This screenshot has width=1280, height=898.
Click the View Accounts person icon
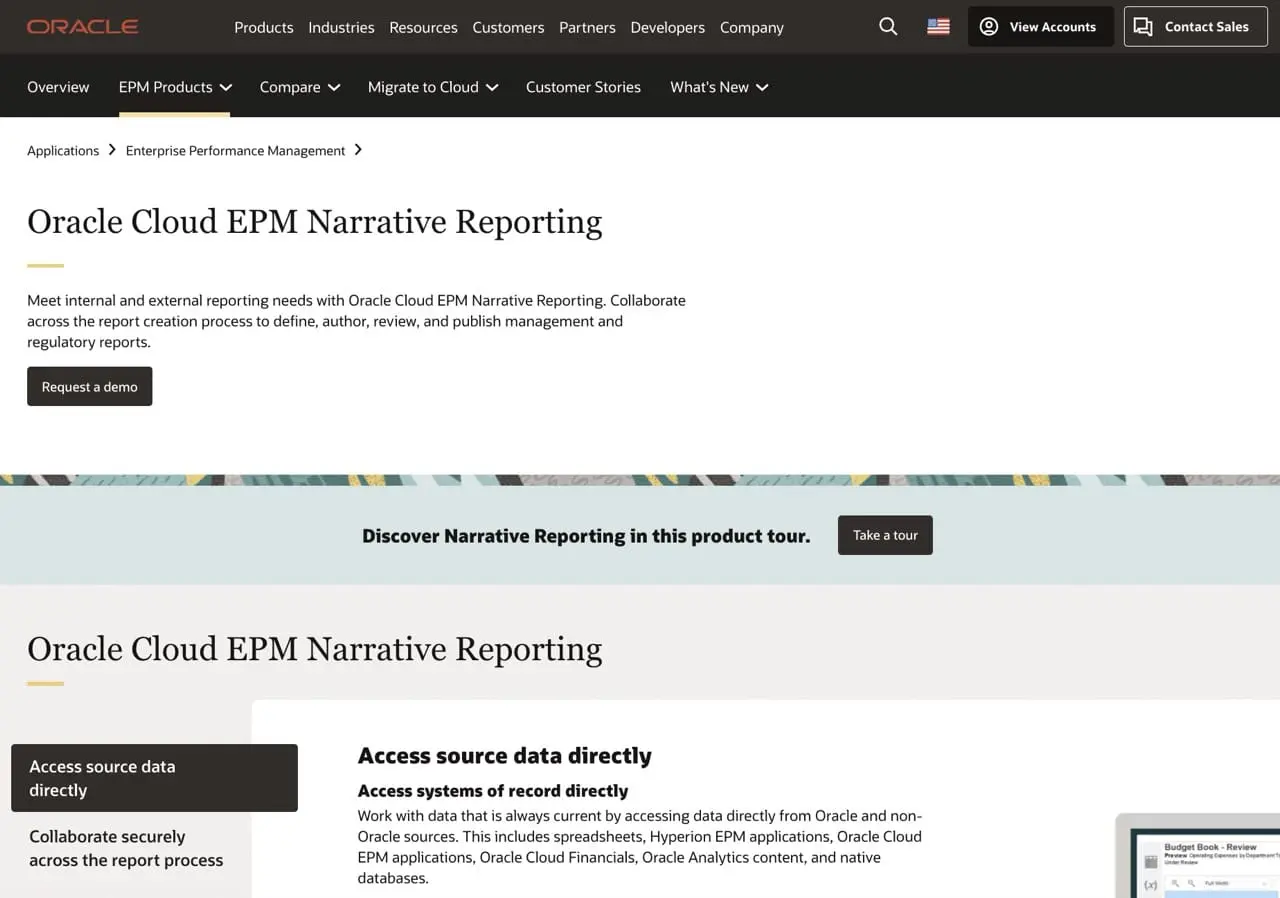(x=988, y=26)
